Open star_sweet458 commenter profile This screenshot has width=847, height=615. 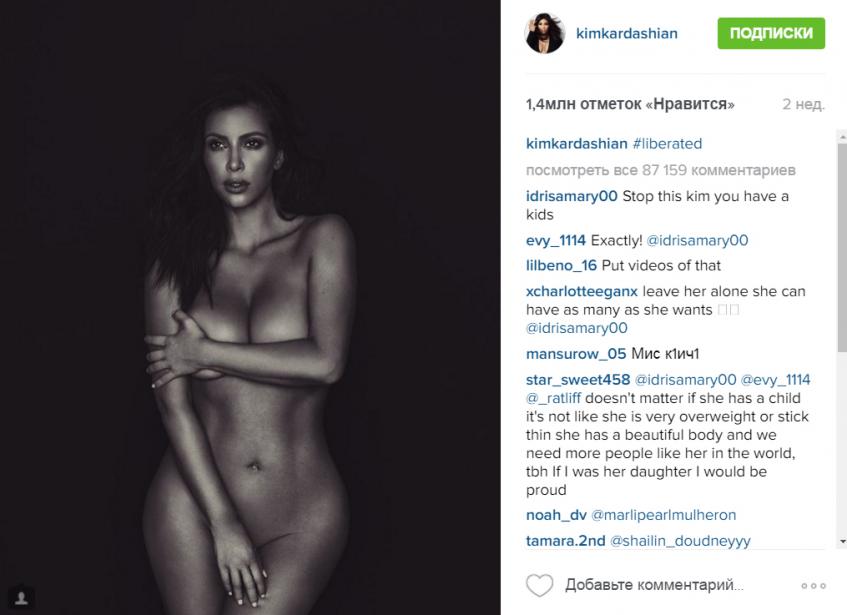pyautogui.click(x=578, y=380)
